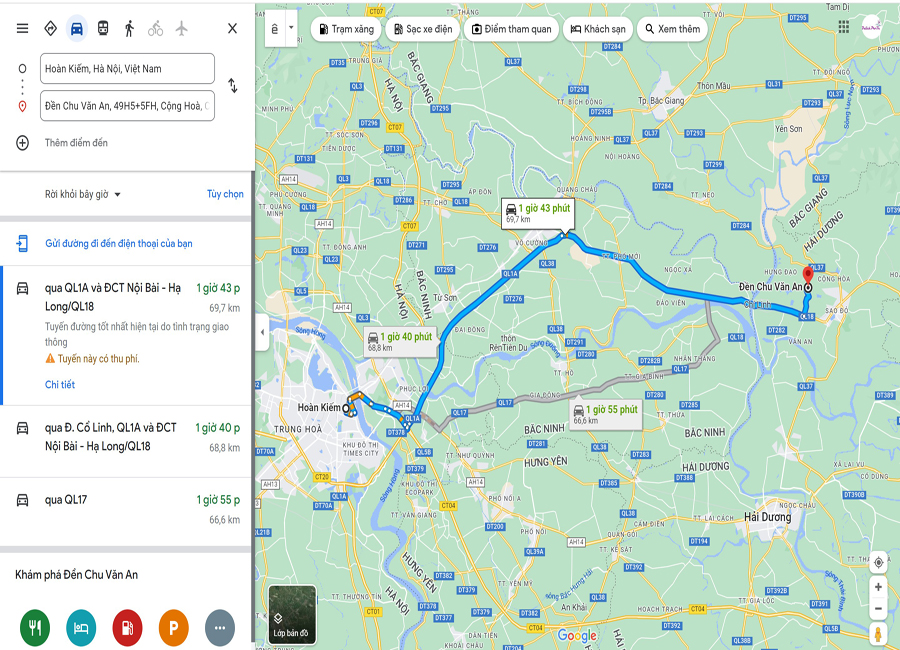Select the public transit mode icon

[103, 28]
